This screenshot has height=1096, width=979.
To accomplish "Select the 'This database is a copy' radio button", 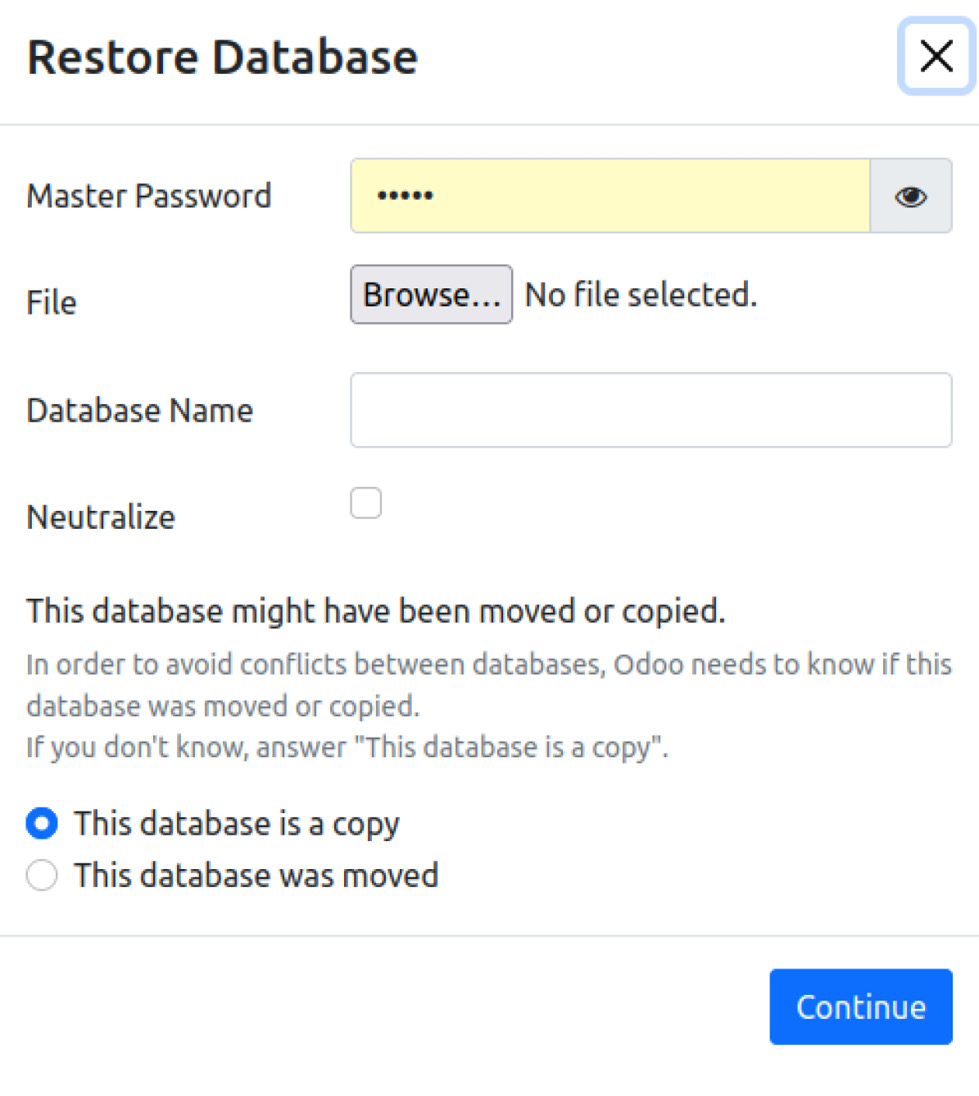I will coord(42,823).
